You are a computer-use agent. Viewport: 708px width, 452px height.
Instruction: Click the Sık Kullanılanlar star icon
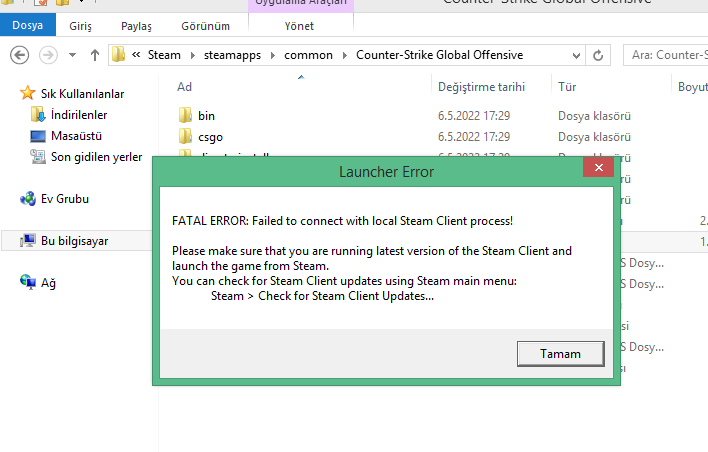(x=28, y=93)
